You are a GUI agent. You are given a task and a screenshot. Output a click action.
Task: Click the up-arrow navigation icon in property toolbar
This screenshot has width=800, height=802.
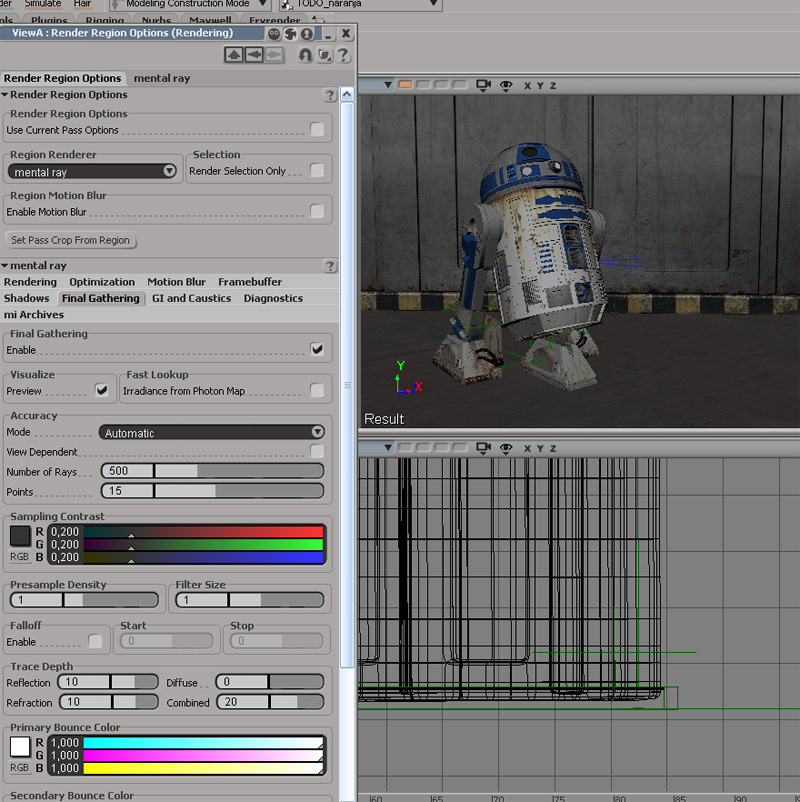(x=234, y=54)
